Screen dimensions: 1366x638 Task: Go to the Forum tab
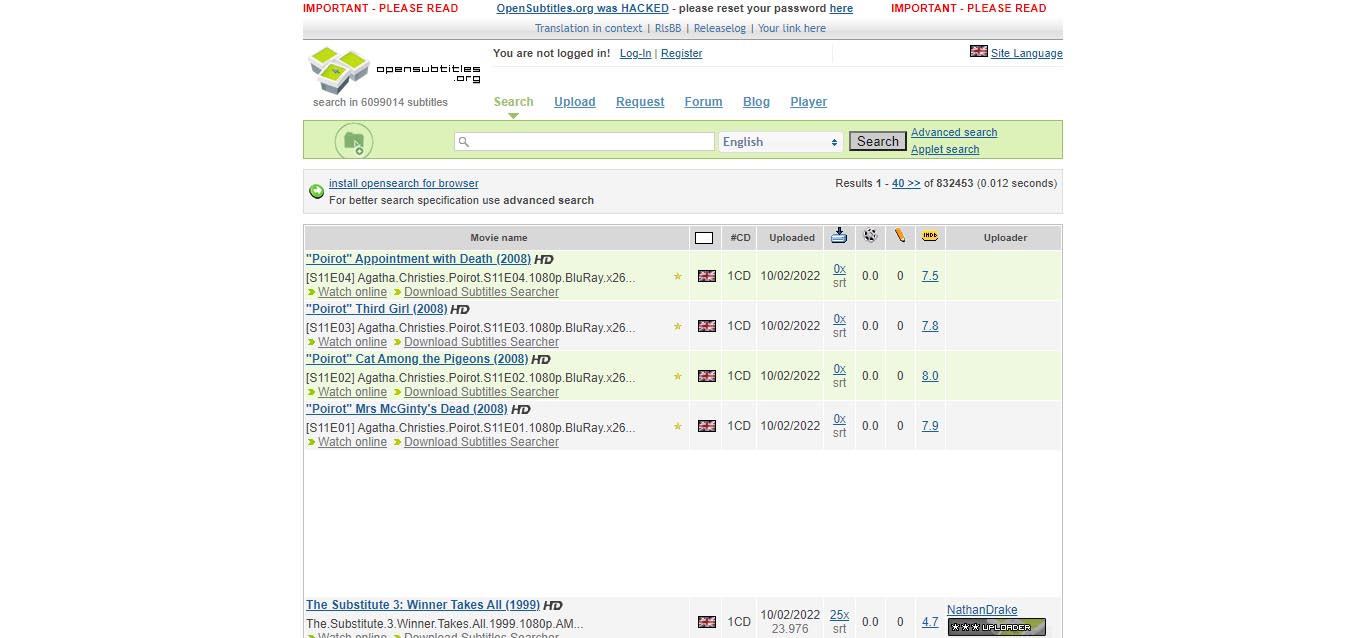pos(703,102)
